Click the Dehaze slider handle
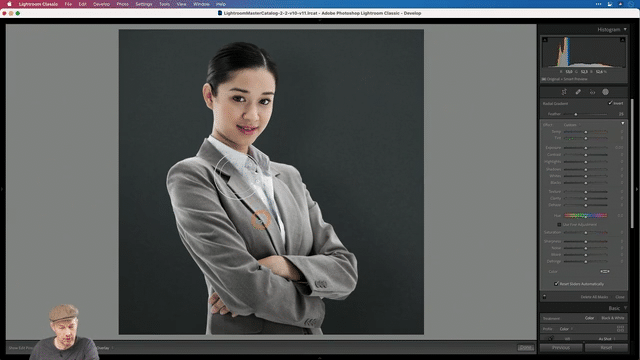Image resolution: width=640 pixels, height=360 pixels. (x=586, y=205)
